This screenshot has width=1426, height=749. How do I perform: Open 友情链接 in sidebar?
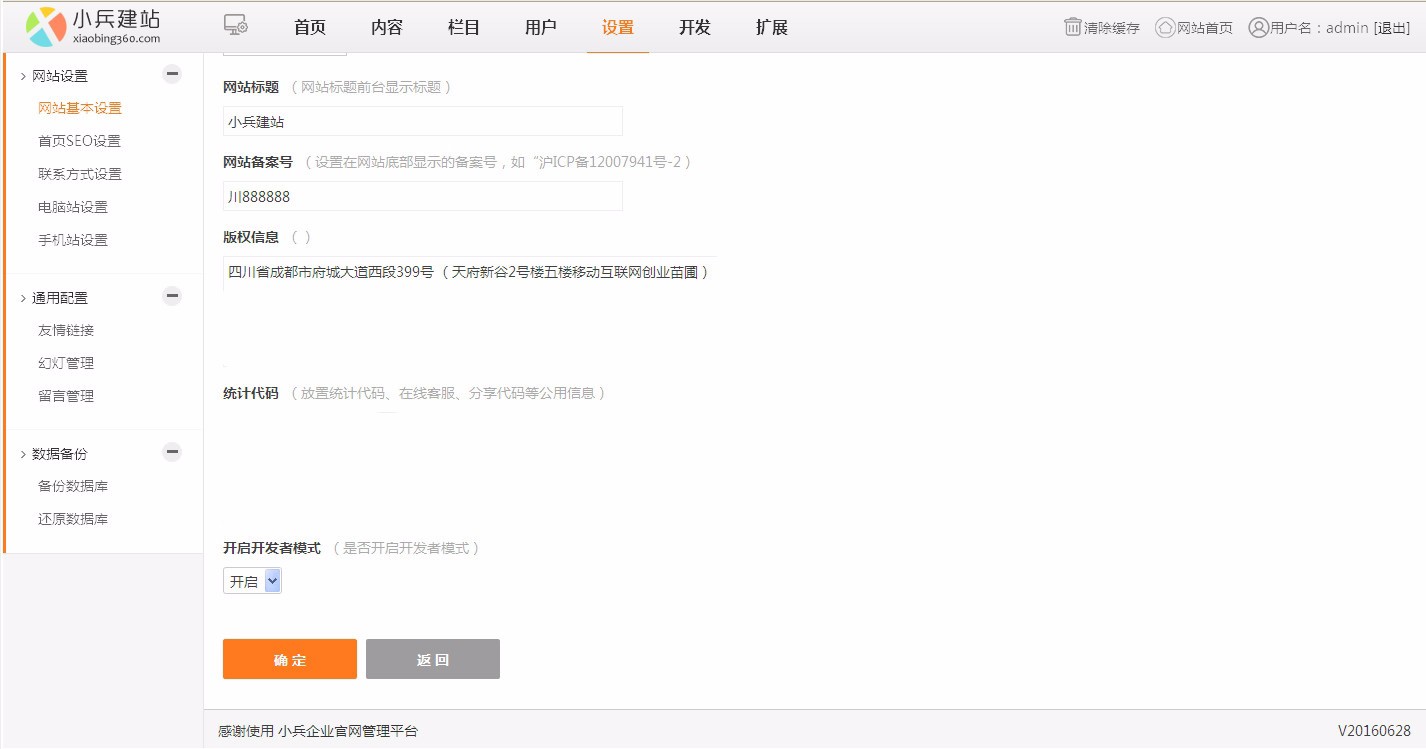coord(66,330)
